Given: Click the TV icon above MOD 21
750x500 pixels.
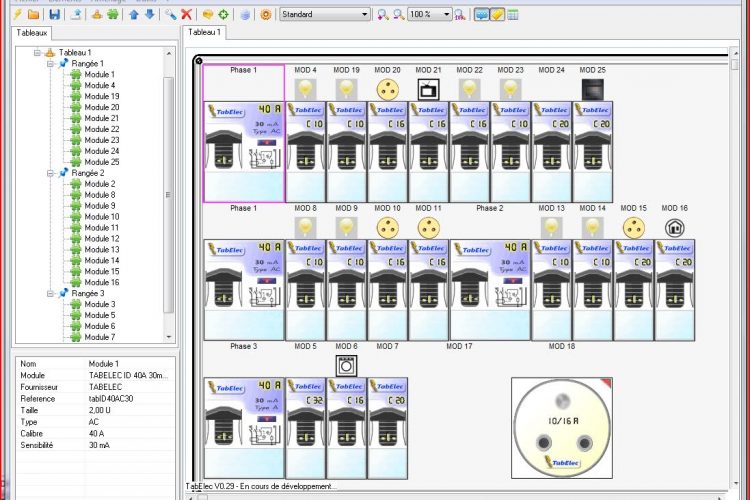Looking at the screenshot, I should coord(428,89).
